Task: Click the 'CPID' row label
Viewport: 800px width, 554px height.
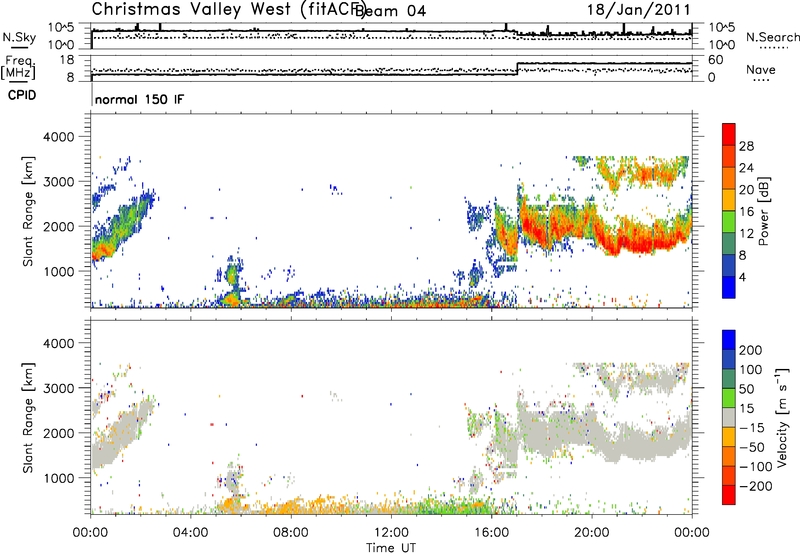Action: pos(22,95)
